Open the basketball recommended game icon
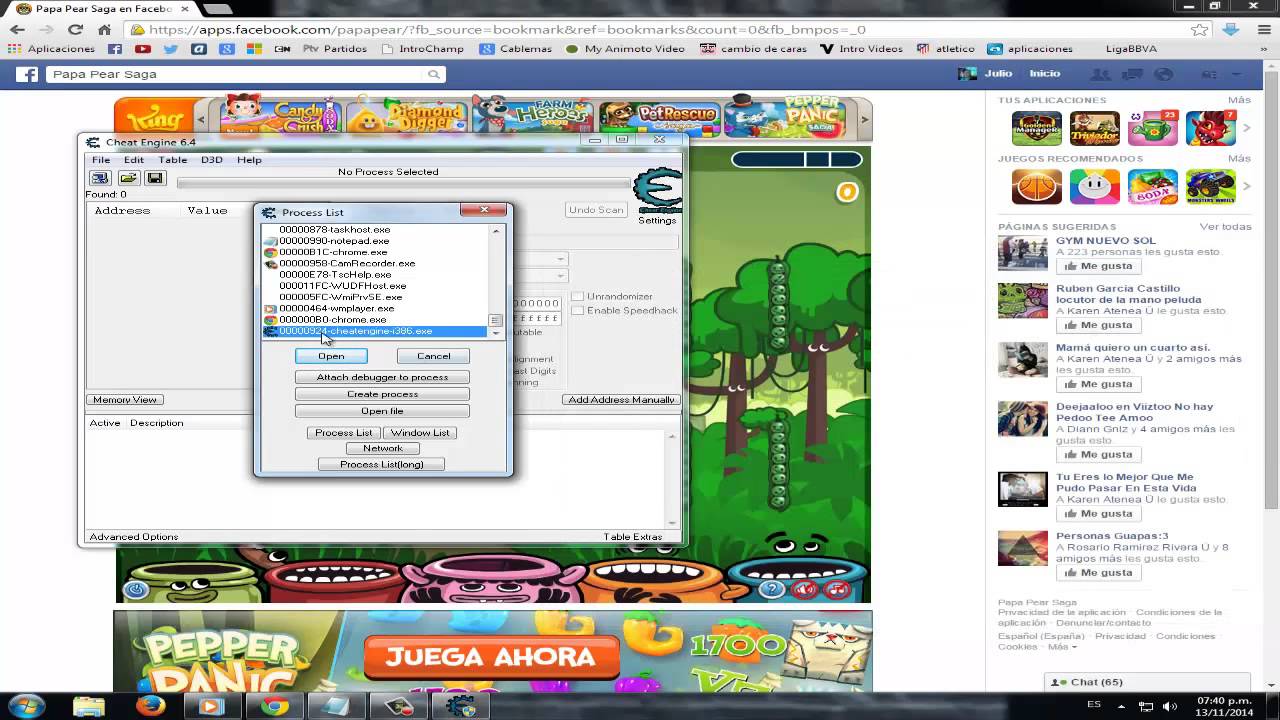The width and height of the screenshot is (1280, 720). pyautogui.click(x=1037, y=187)
